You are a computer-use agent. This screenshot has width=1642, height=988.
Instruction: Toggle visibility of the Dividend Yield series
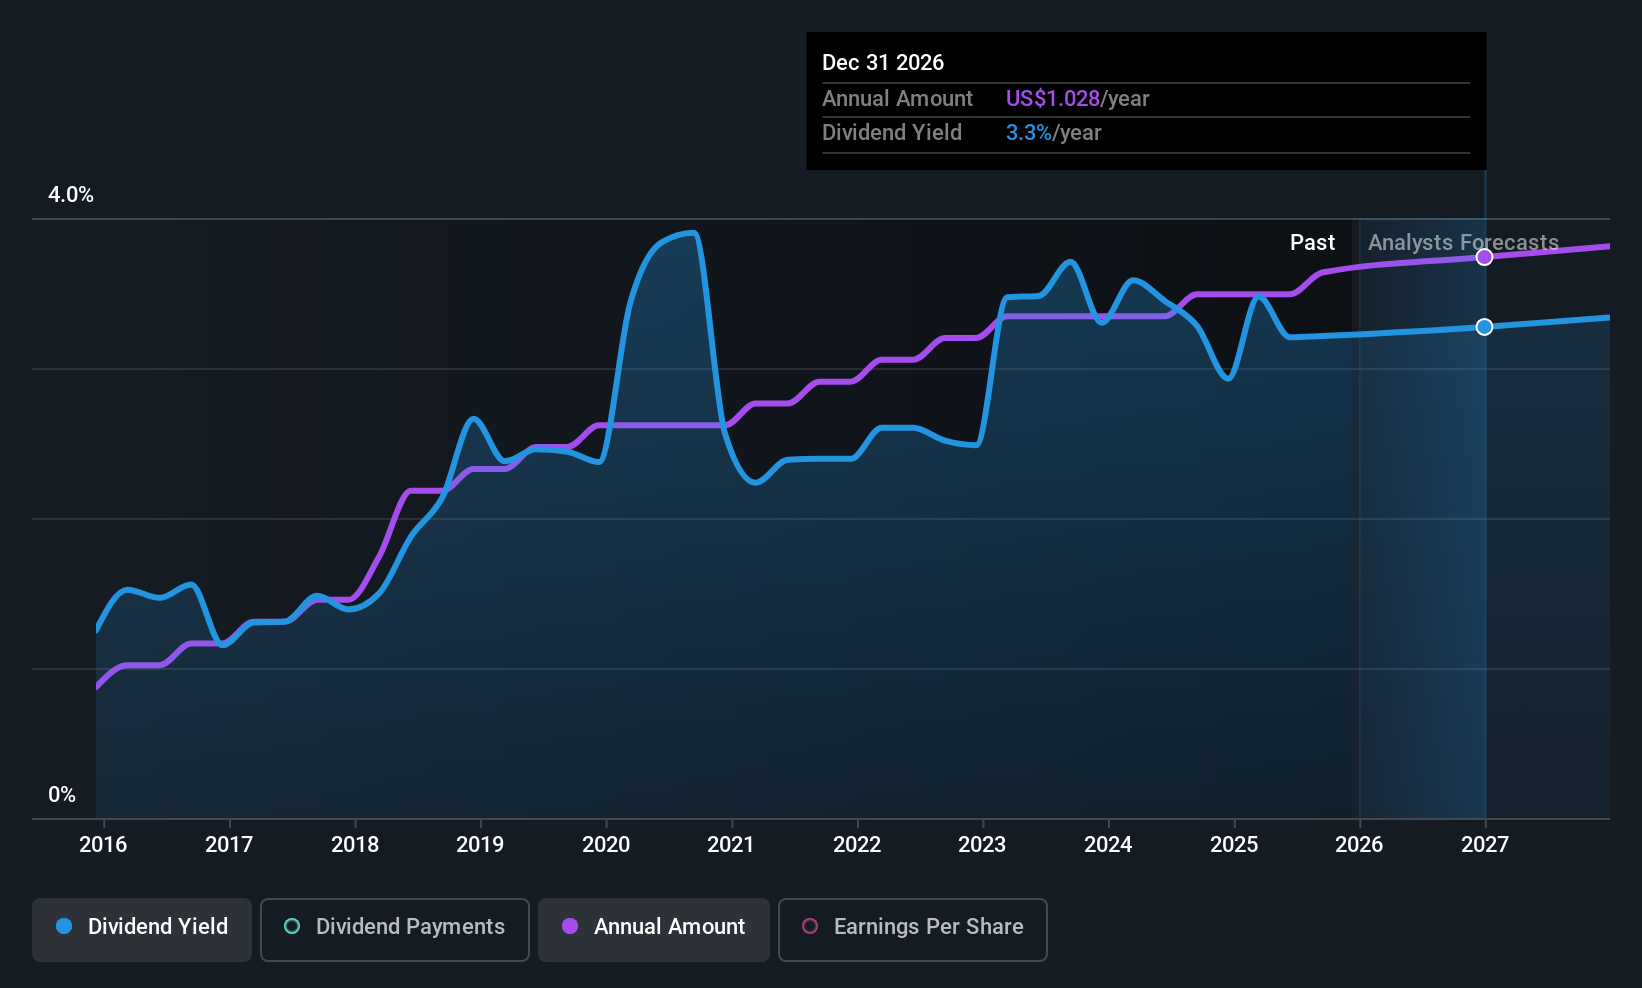(x=141, y=927)
